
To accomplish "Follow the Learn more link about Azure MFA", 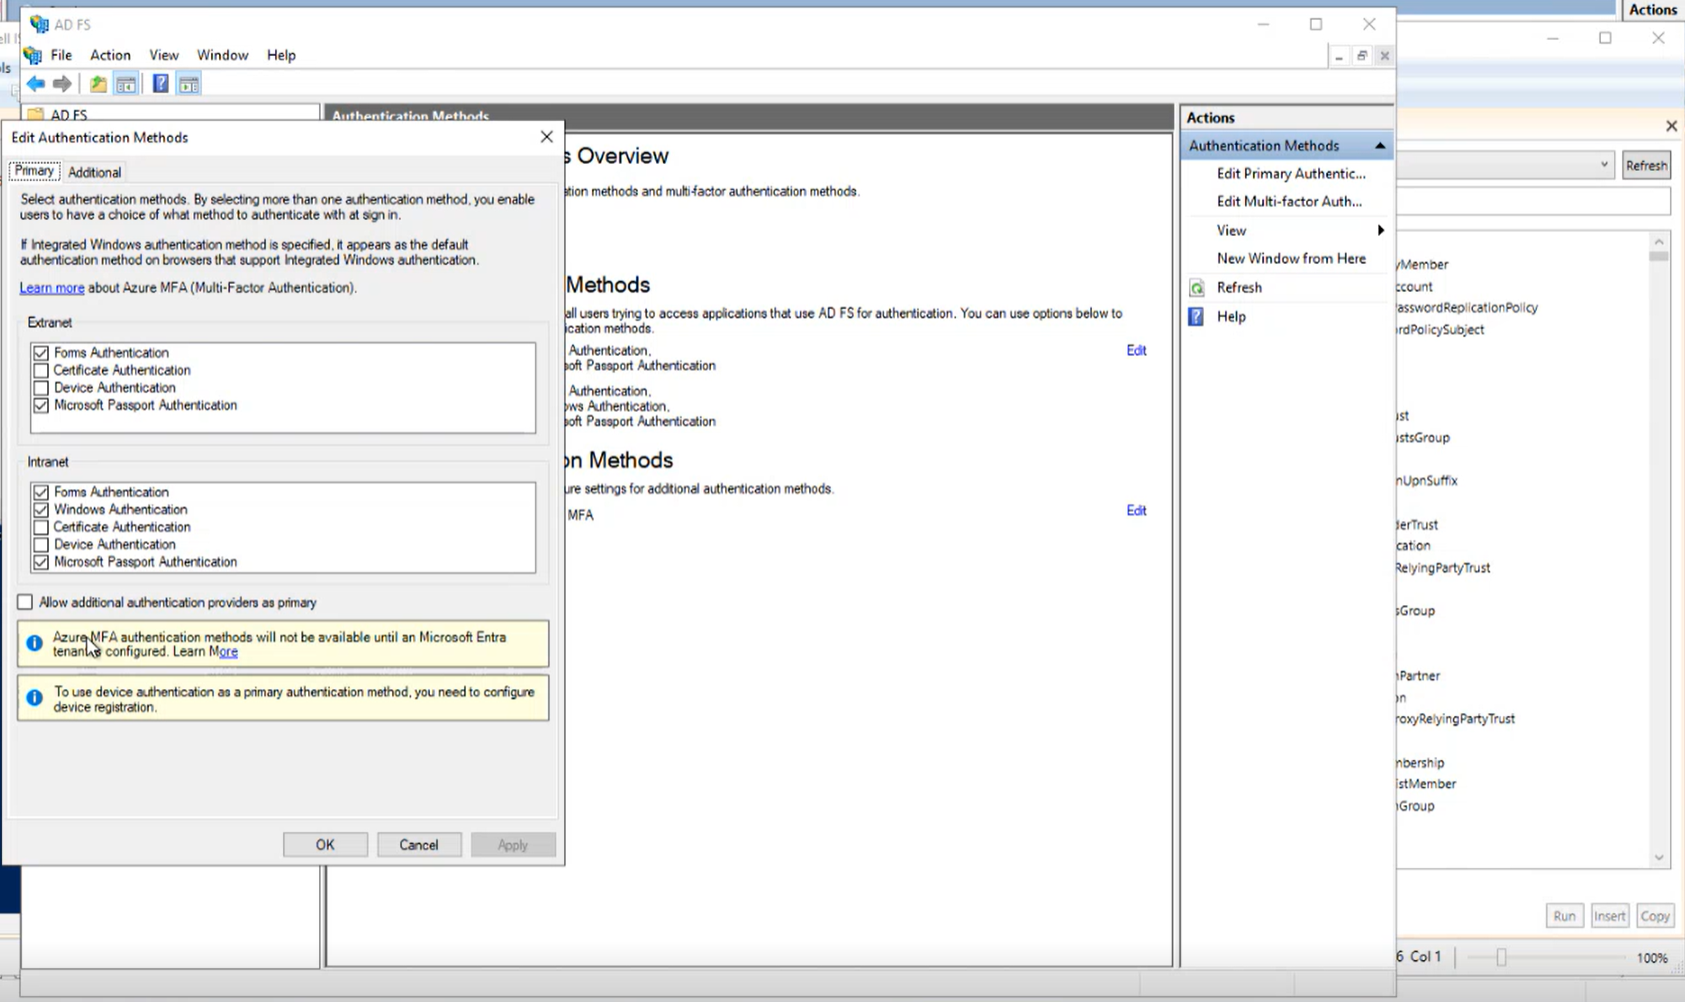I will click(52, 288).
